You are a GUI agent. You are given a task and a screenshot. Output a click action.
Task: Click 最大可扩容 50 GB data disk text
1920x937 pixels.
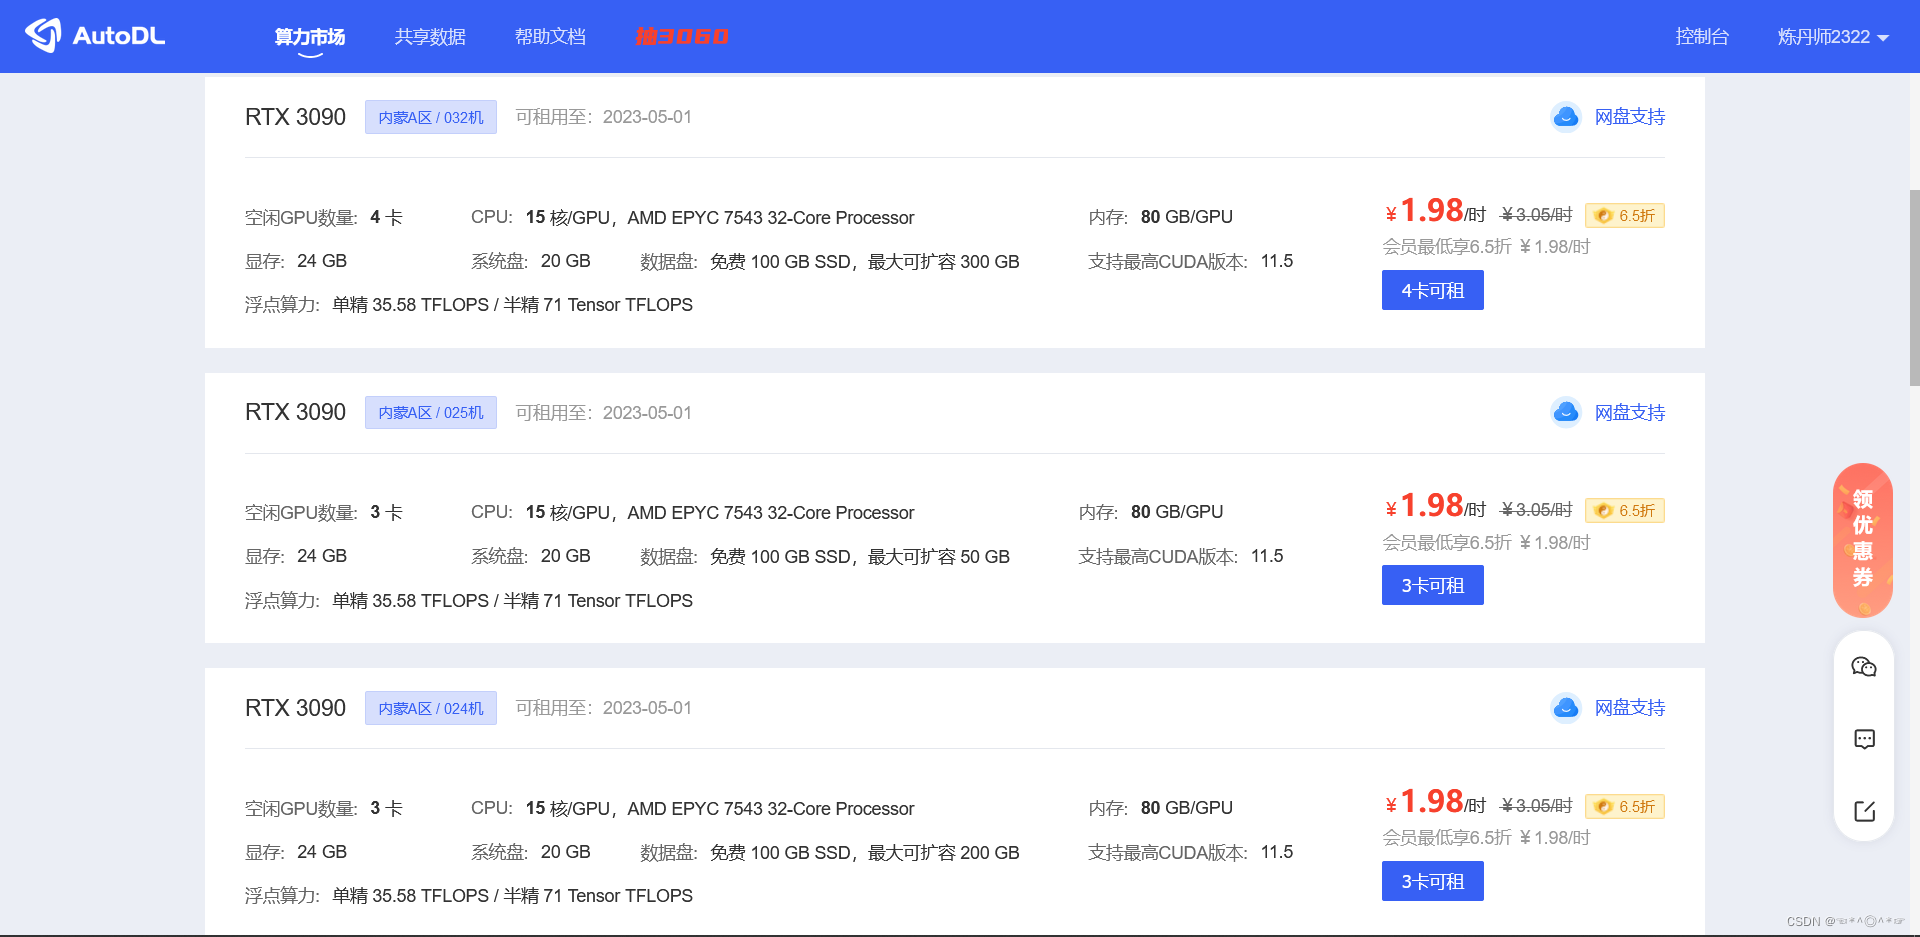[x=939, y=557]
